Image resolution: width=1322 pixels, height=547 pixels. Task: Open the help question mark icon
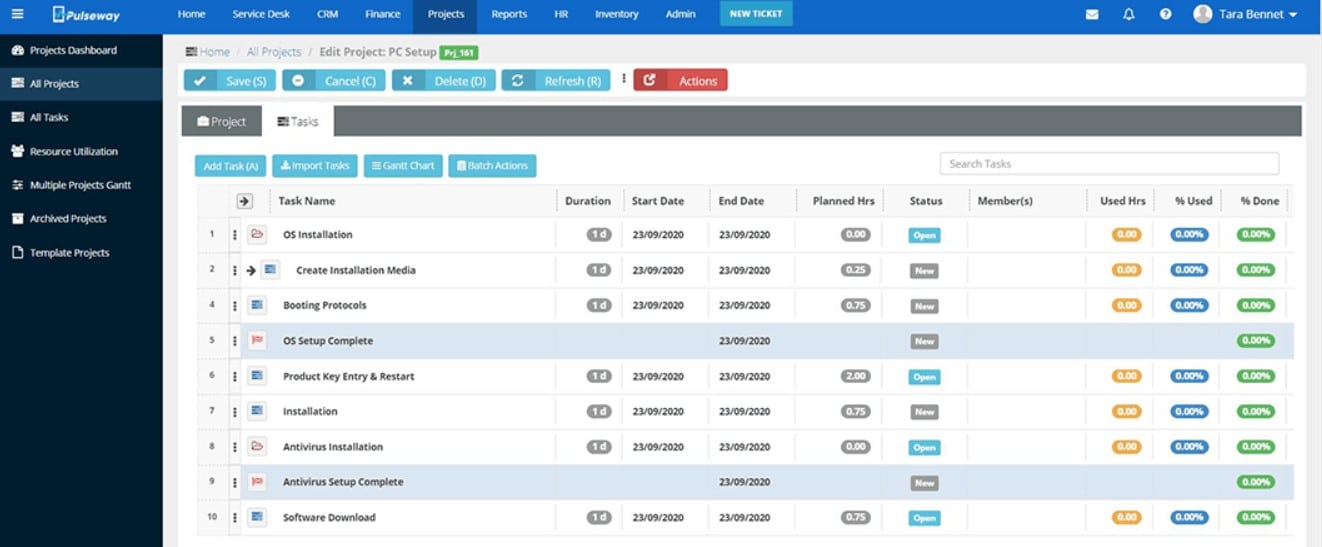click(1166, 15)
